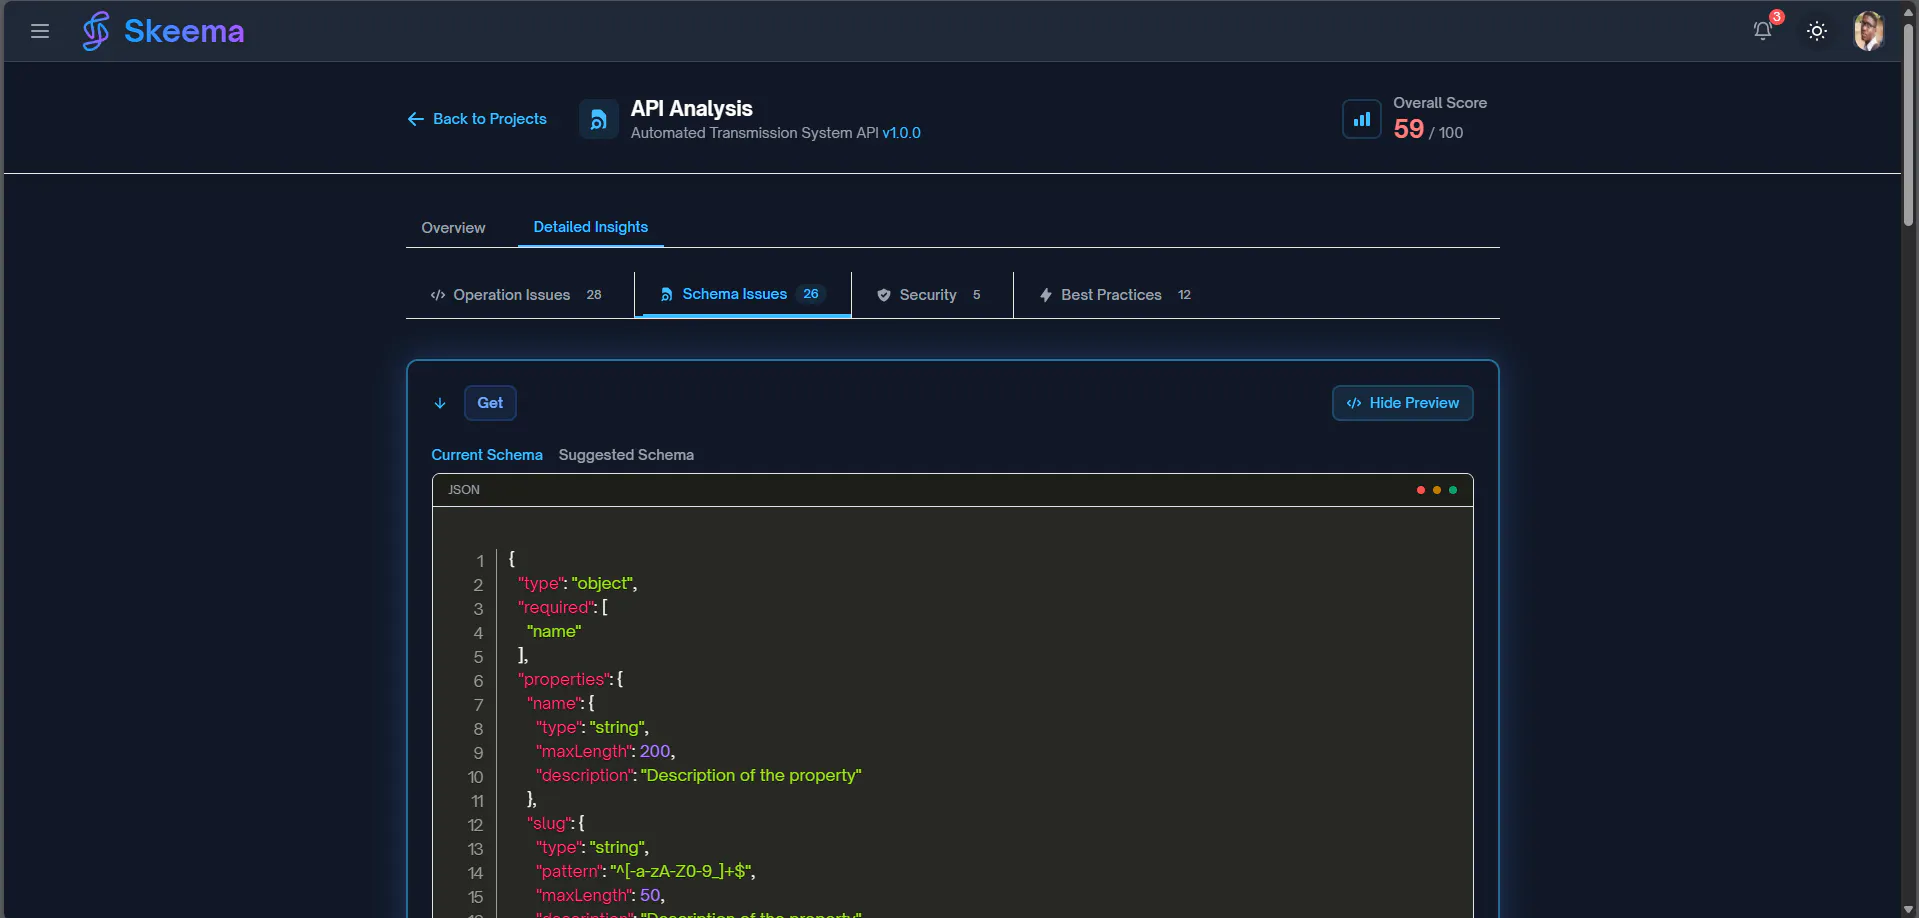1919x918 pixels.
Task: Open the Operation Issues tab
Action: point(516,295)
